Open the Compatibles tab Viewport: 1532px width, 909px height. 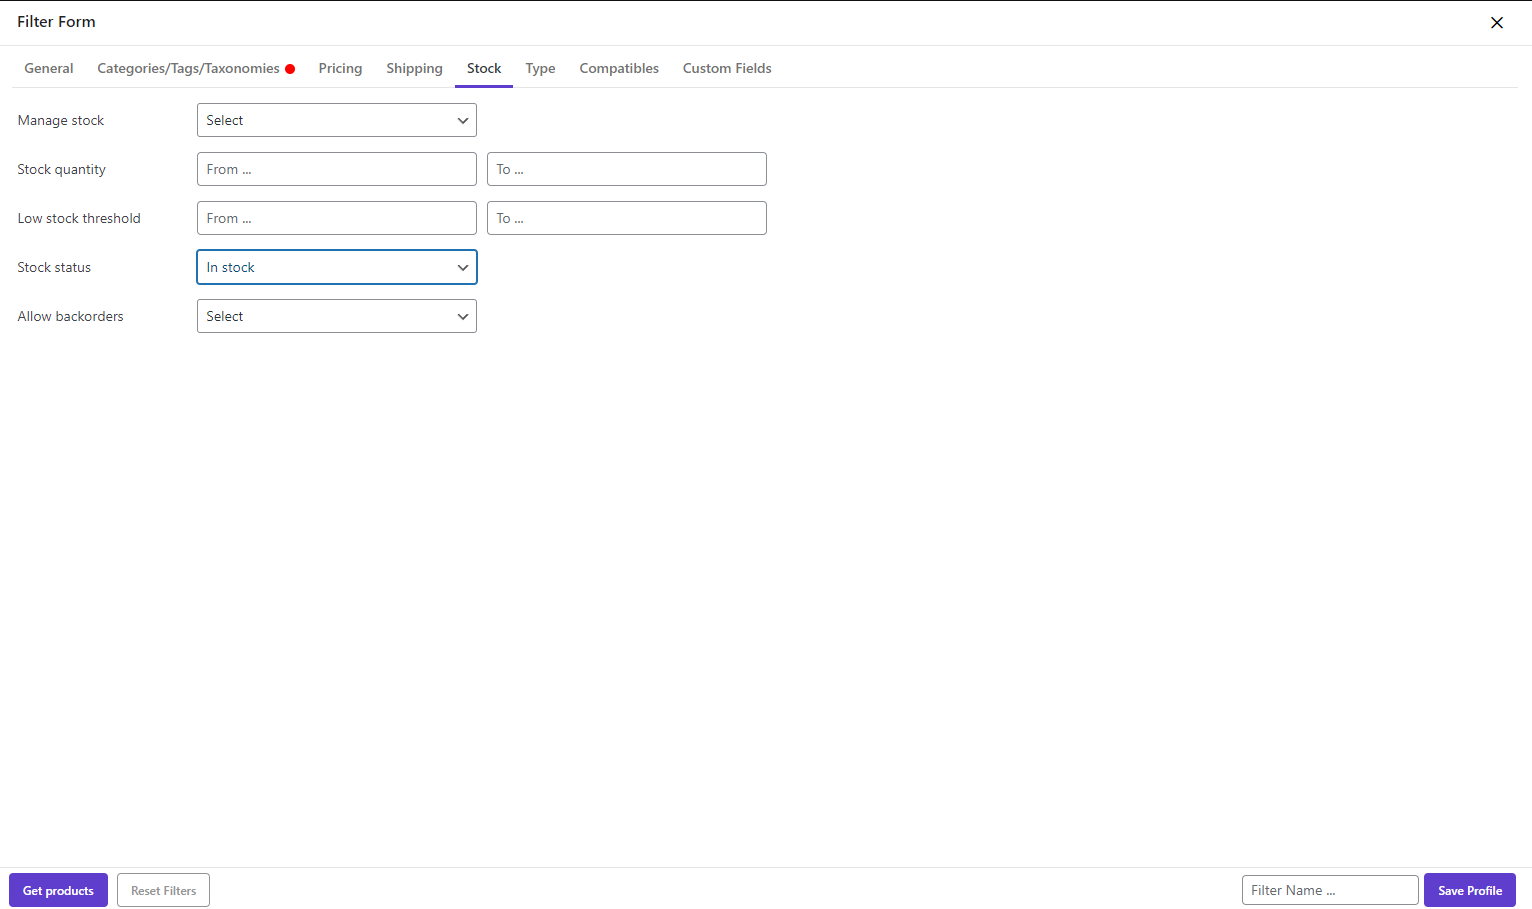[x=619, y=68]
